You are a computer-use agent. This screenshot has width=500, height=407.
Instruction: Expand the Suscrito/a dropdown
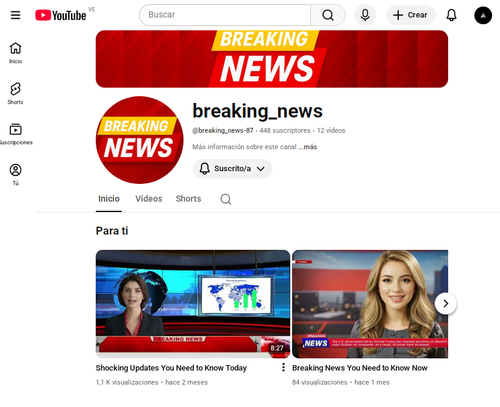232,169
